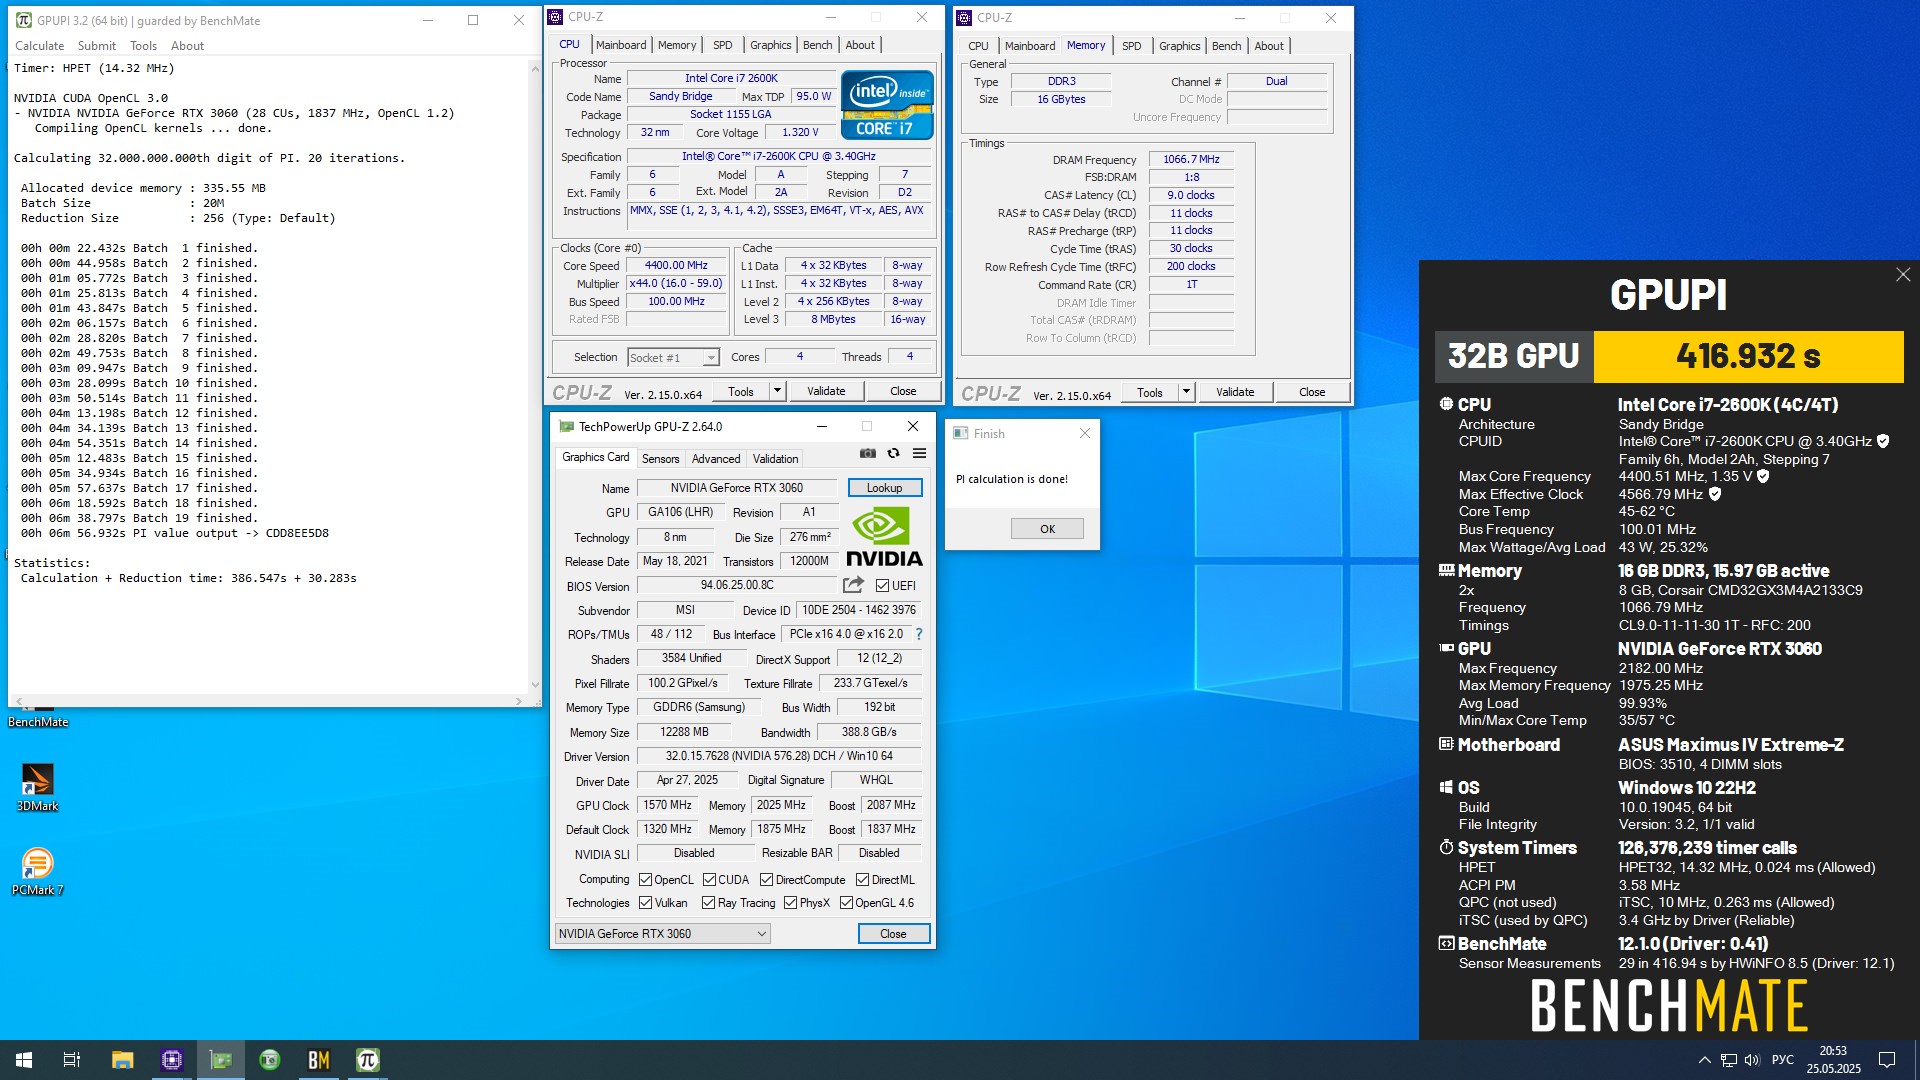Open Task View on the taskbar
Viewport: 1920px width, 1080px height.
pyautogui.click(x=72, y=1060)
